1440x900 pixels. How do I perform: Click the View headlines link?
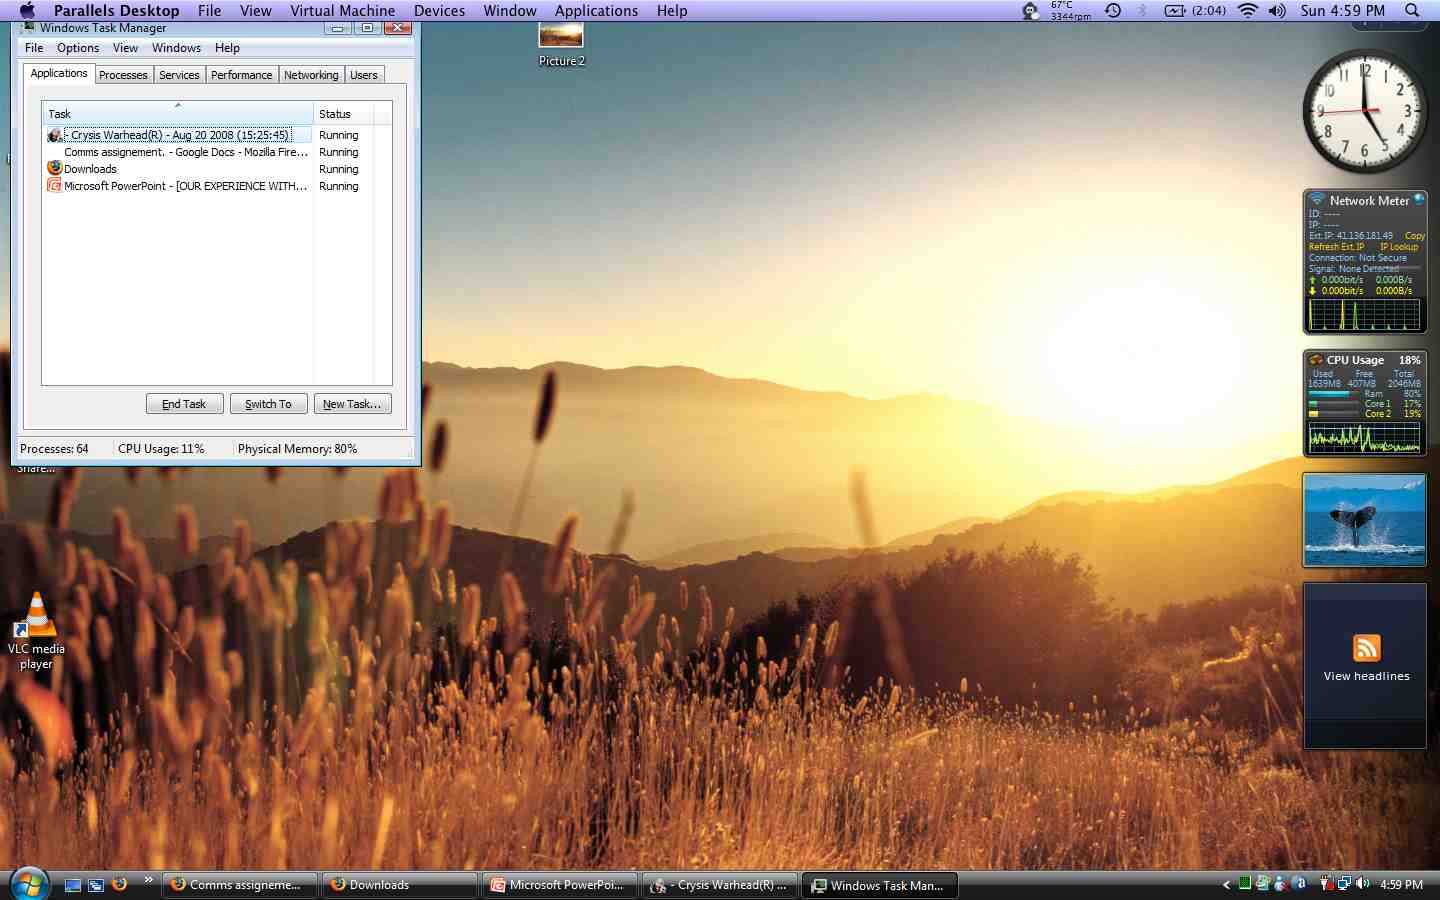(1367, 676)
